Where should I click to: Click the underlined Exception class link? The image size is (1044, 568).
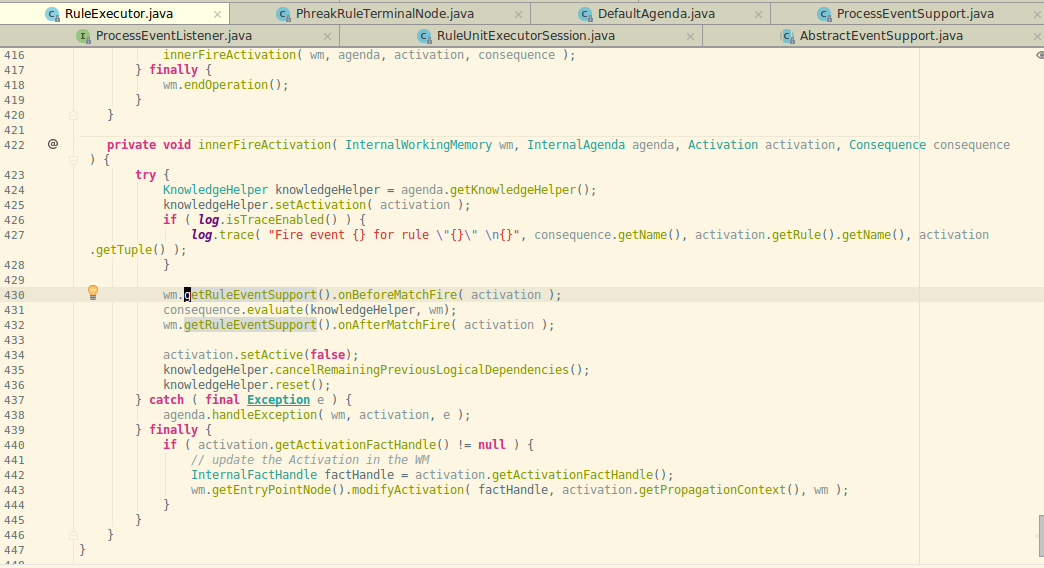pos(278,400)
